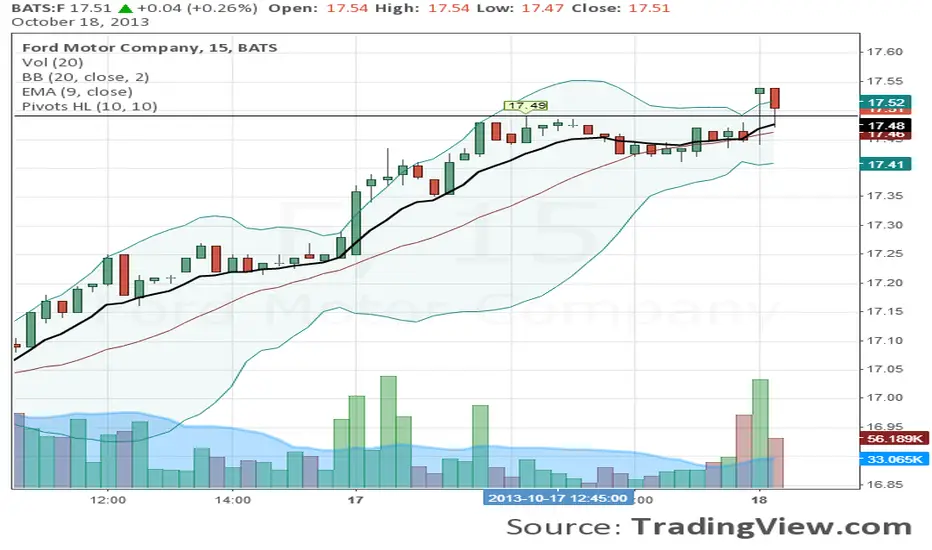Select the BB (20, close, 2) indicator label
932x550 pixels.
[86, 77]
